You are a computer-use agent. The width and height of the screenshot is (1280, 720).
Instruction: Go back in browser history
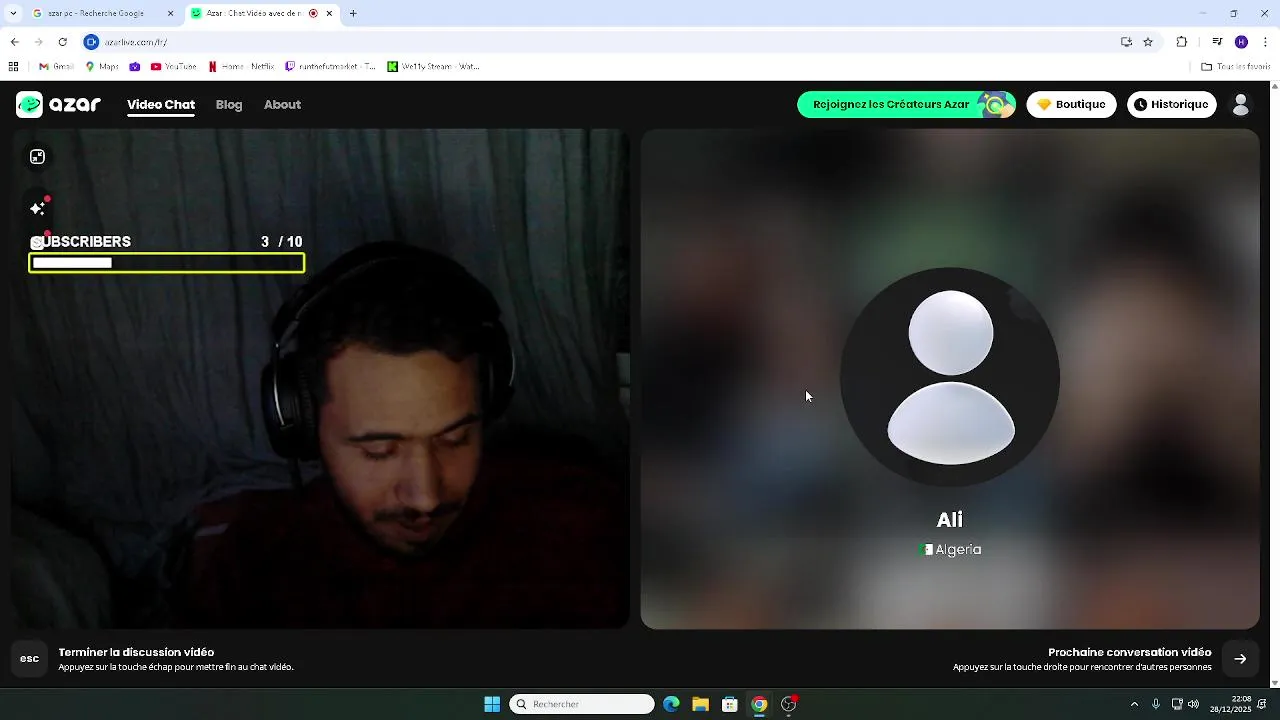click(14, 42)
